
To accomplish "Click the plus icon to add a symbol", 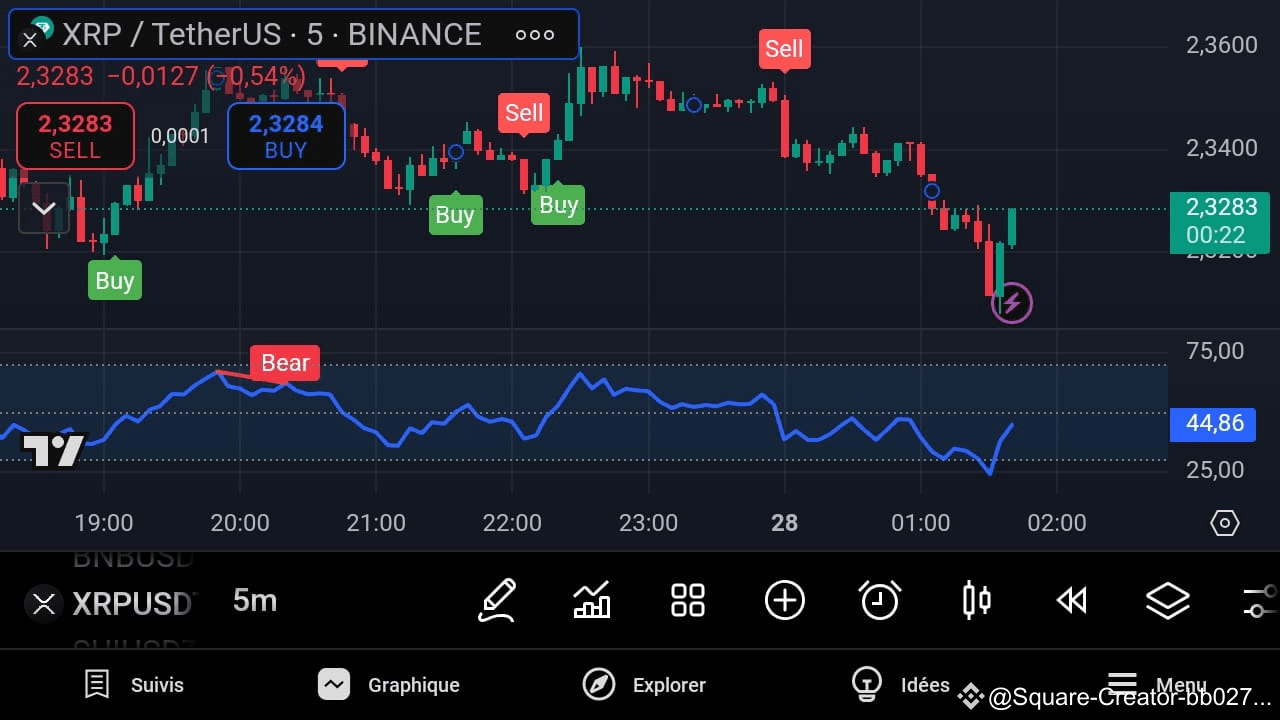I will 784,600.
